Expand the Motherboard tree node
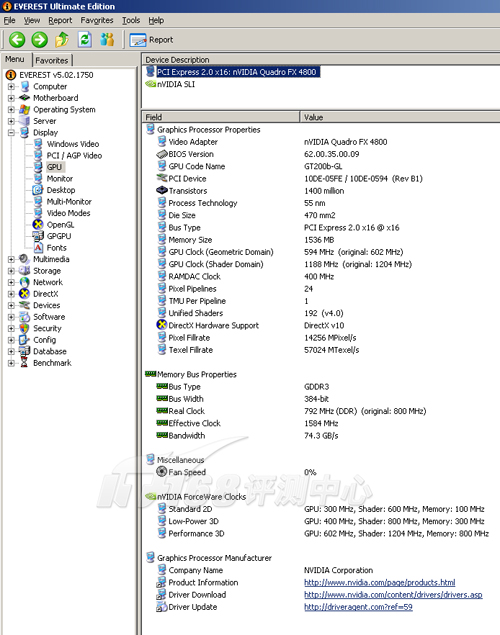 (11, 98)
